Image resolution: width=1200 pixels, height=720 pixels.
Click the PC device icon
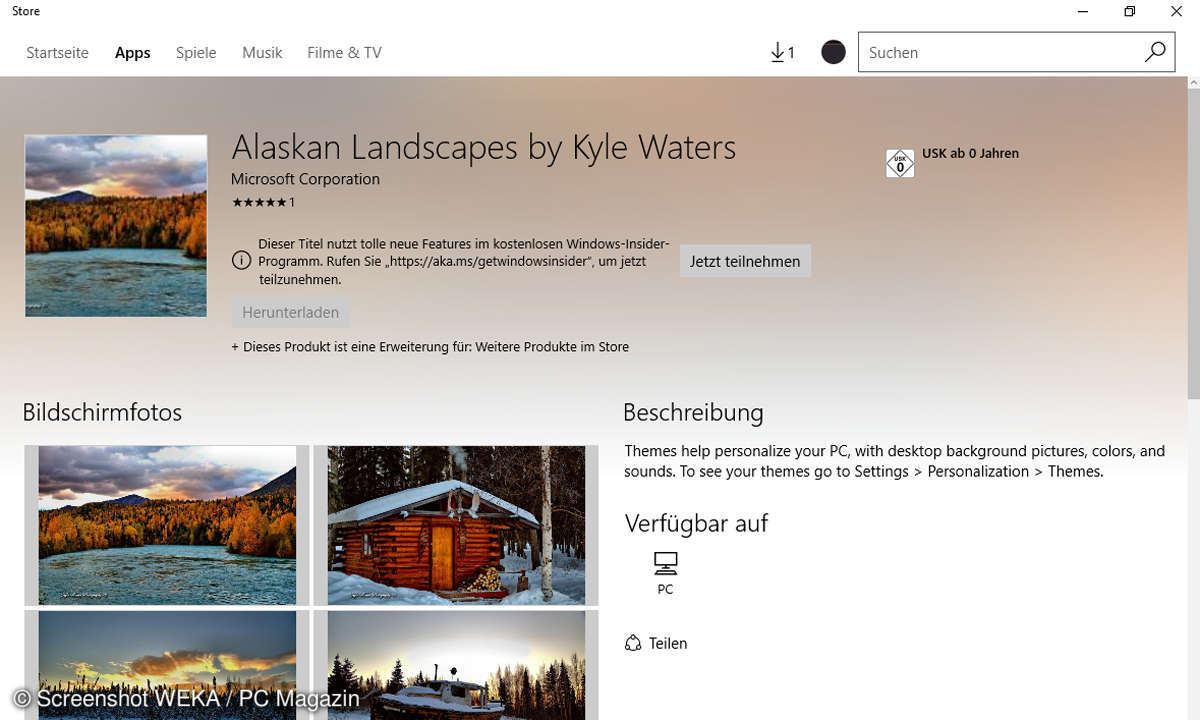tap(666, 563)
